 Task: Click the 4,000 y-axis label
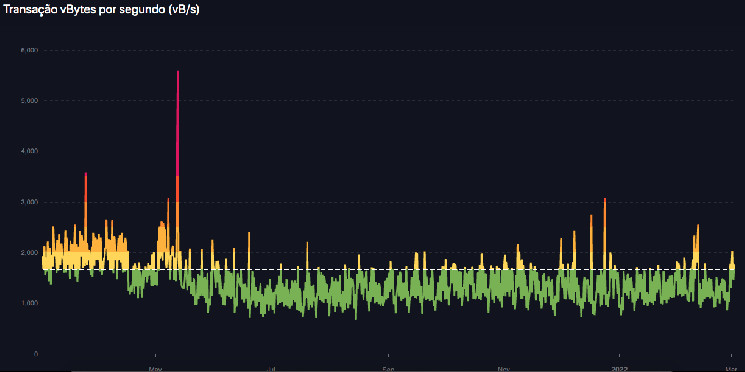(29, 151)
